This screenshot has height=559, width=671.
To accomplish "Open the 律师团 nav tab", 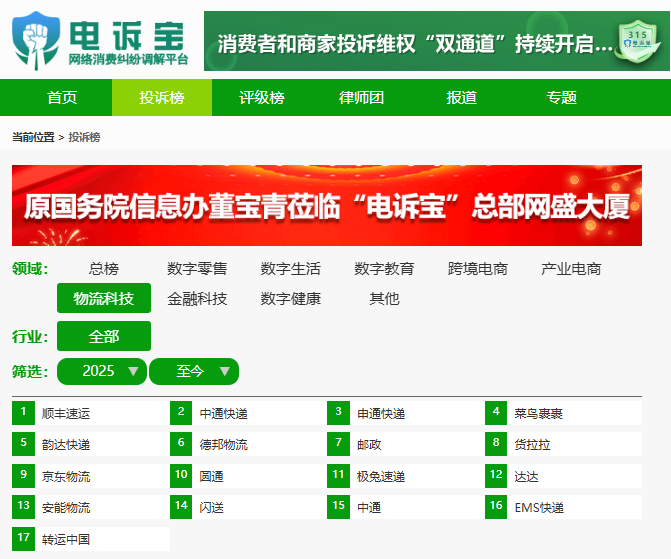I will (x=362, y=98).
